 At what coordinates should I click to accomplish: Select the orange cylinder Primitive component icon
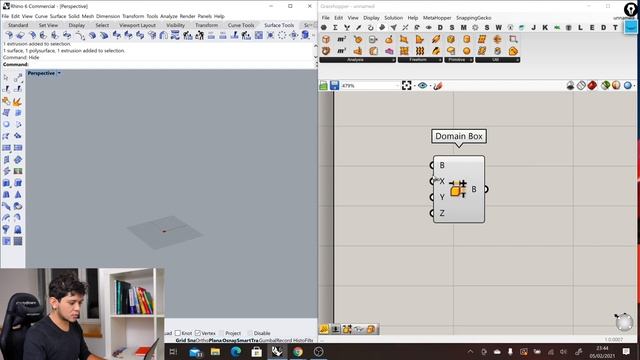coord(467,39)
